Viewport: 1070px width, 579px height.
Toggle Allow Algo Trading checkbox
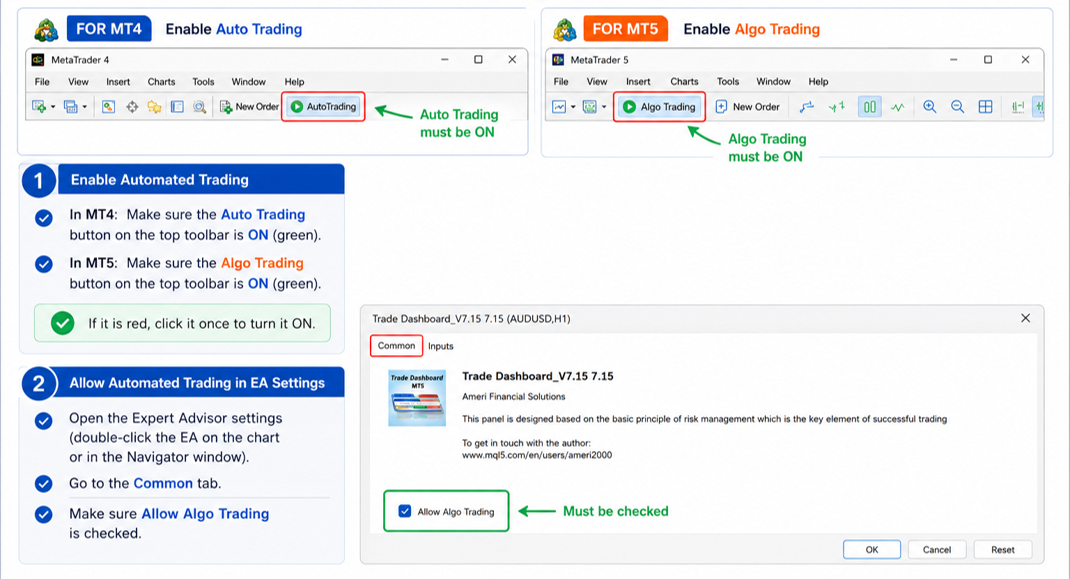click(405, 511)
